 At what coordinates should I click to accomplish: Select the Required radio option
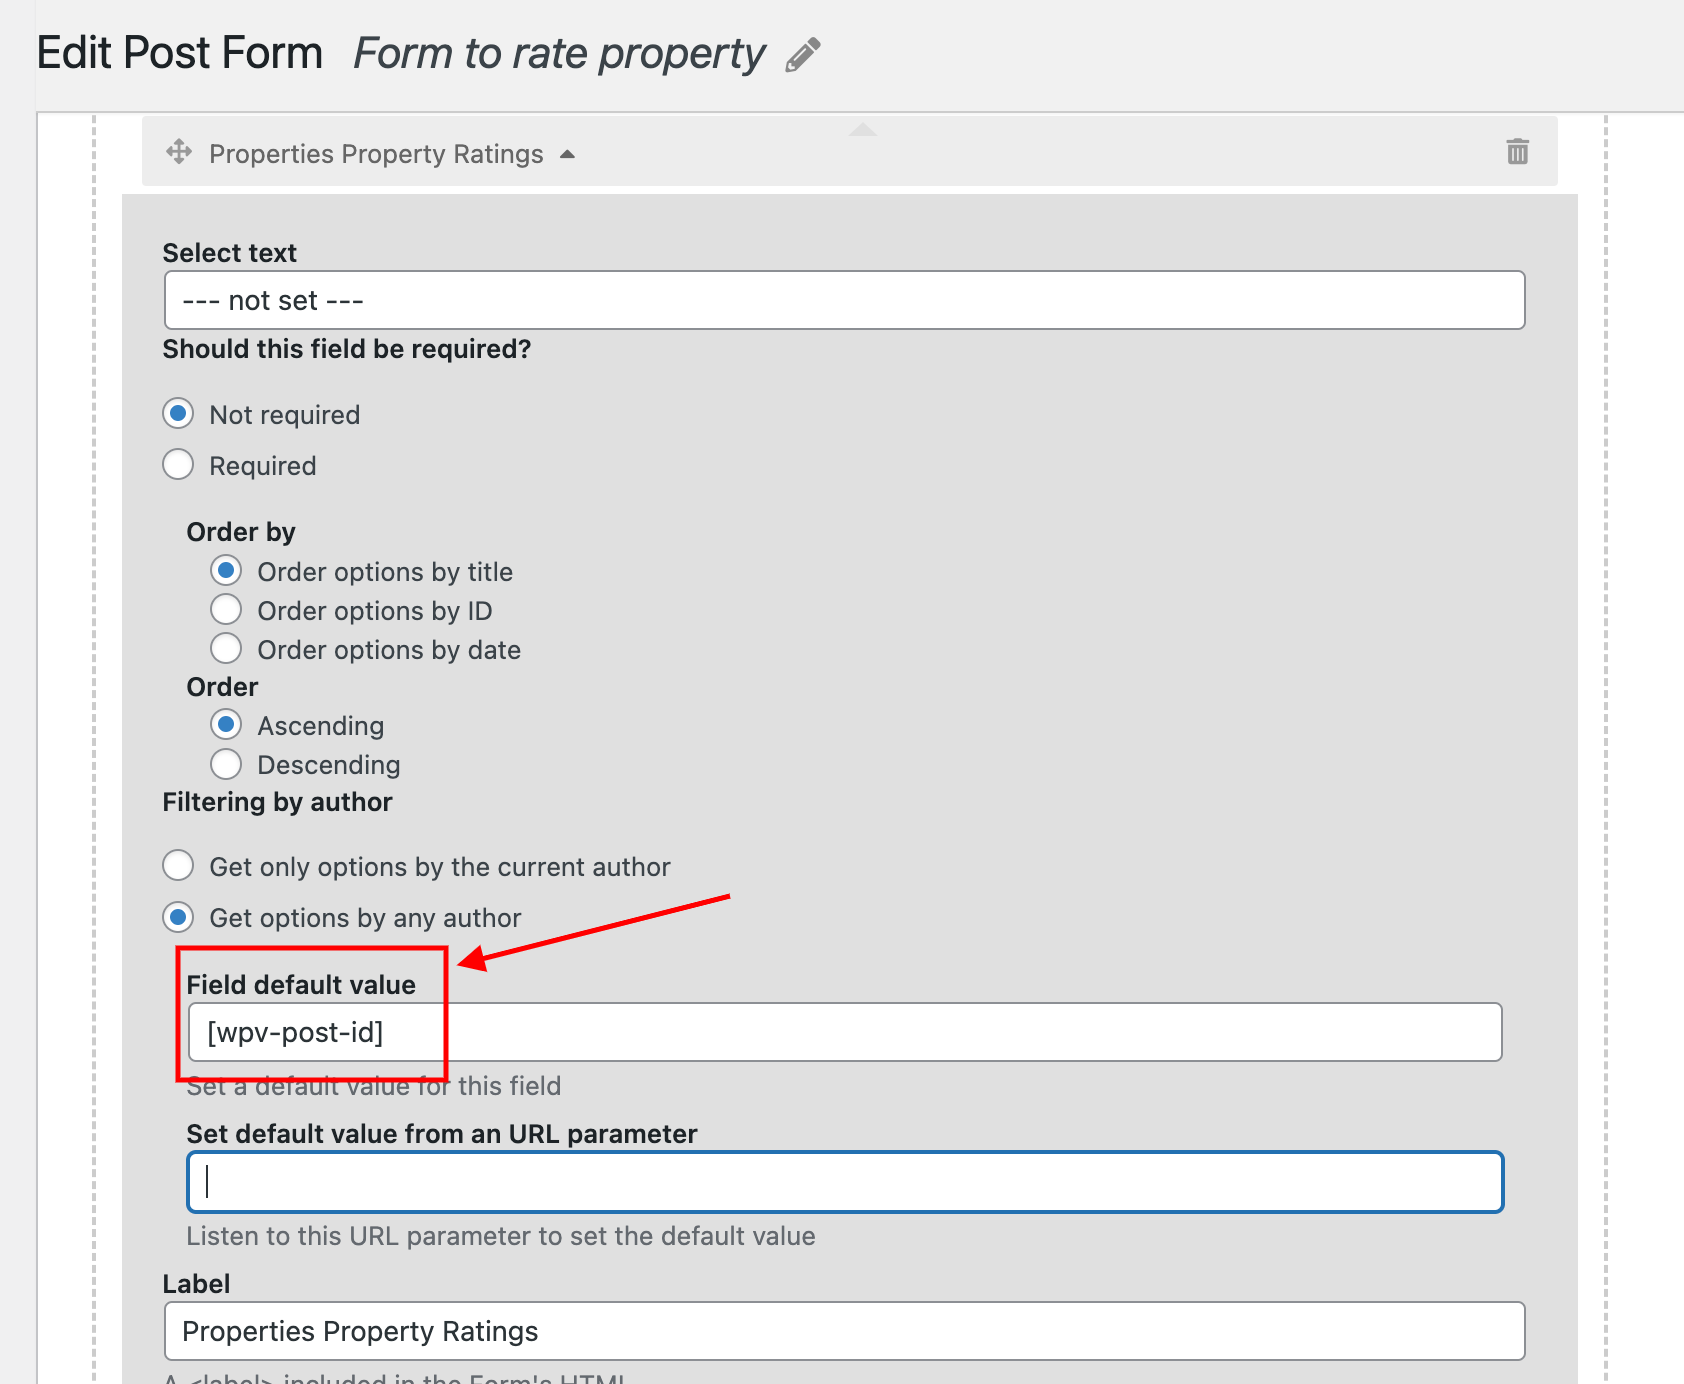click(178, 464)
